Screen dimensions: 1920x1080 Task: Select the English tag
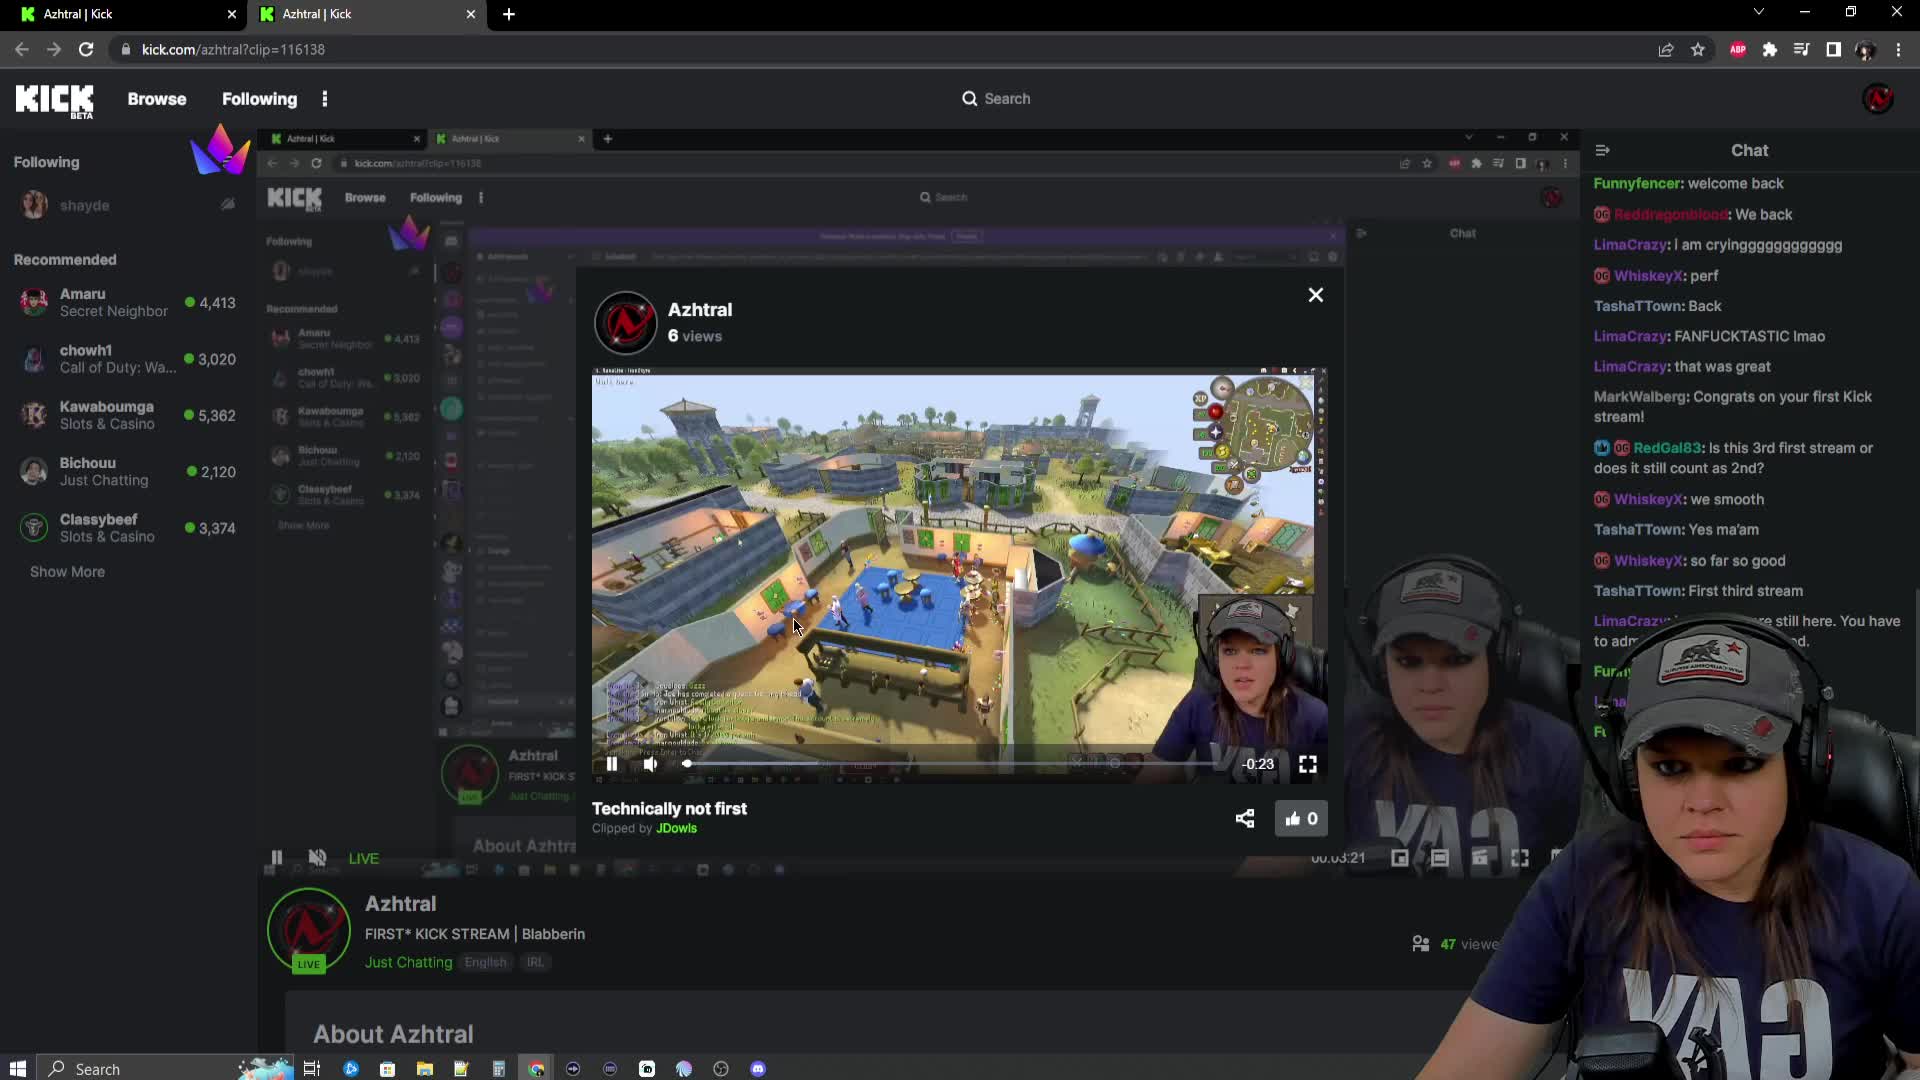485,962
